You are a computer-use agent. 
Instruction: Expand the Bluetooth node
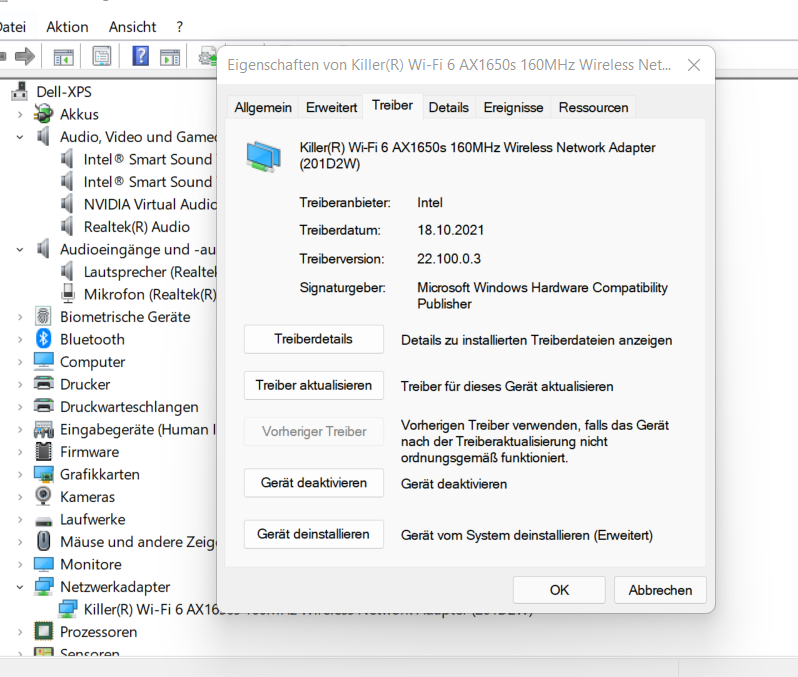pyautogui.click(x=20, y=340)
